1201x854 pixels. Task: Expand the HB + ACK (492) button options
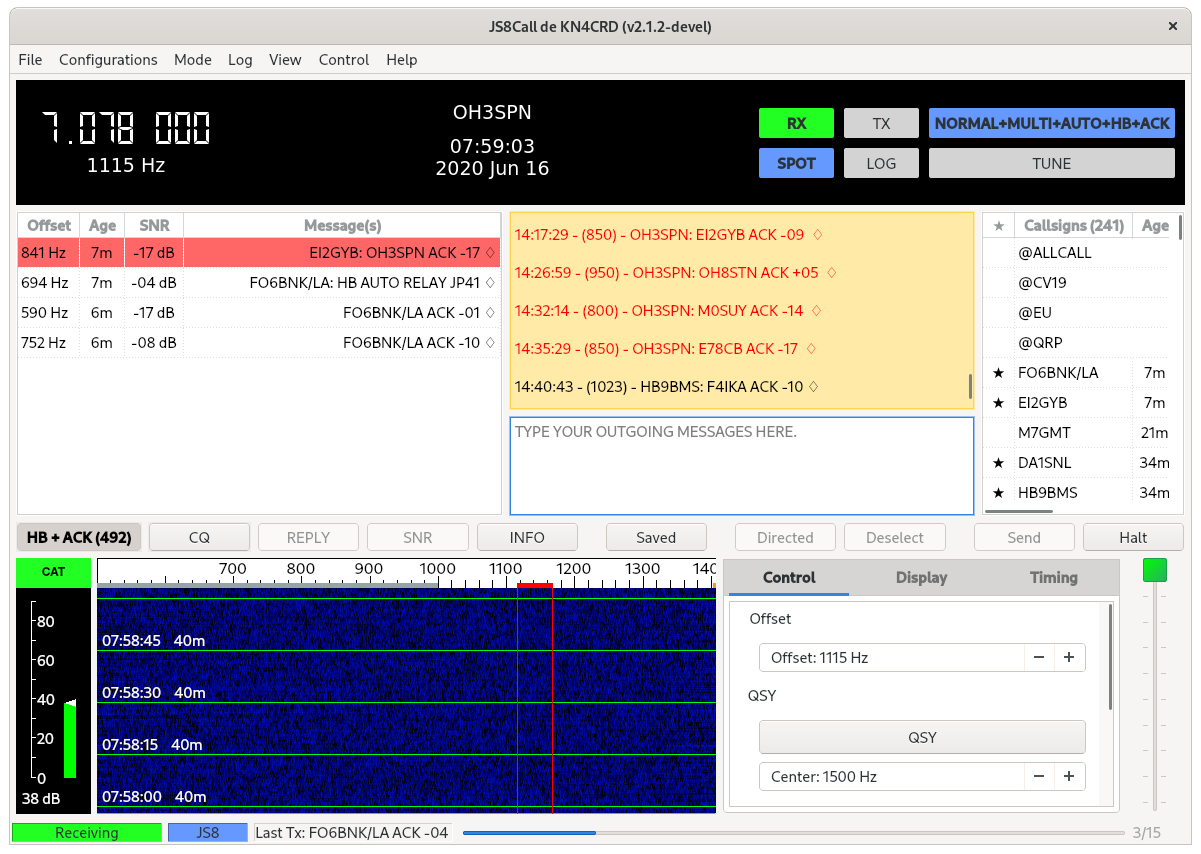[x=79, y=538]
